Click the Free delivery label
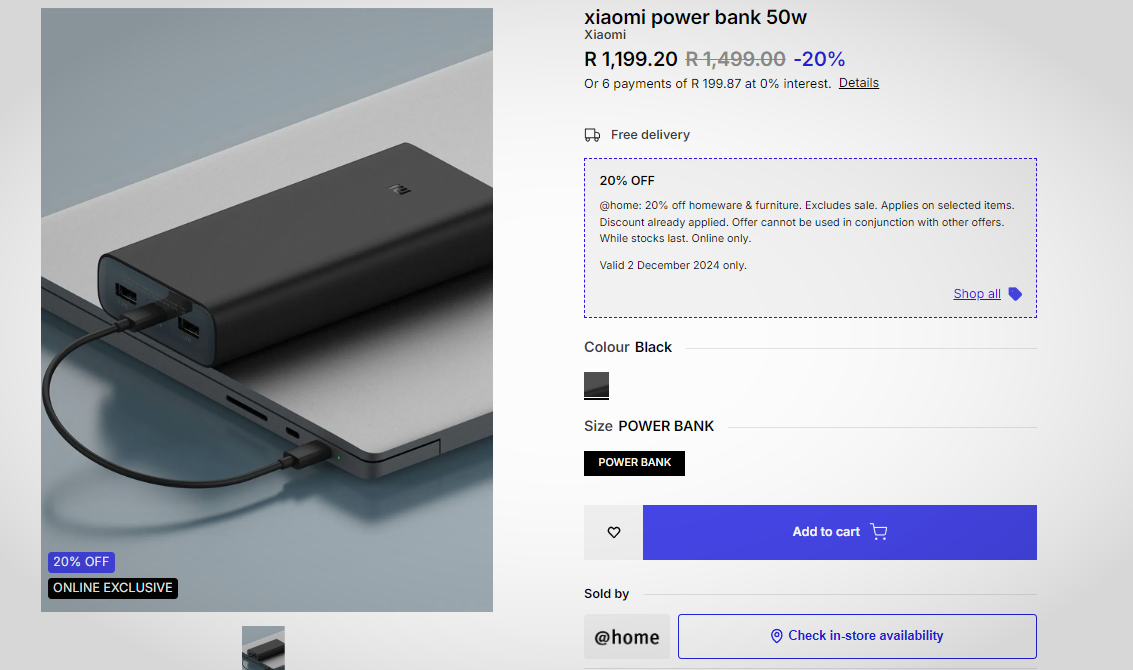This screenshot has width=1133, height=670. [x=650, y=135]
